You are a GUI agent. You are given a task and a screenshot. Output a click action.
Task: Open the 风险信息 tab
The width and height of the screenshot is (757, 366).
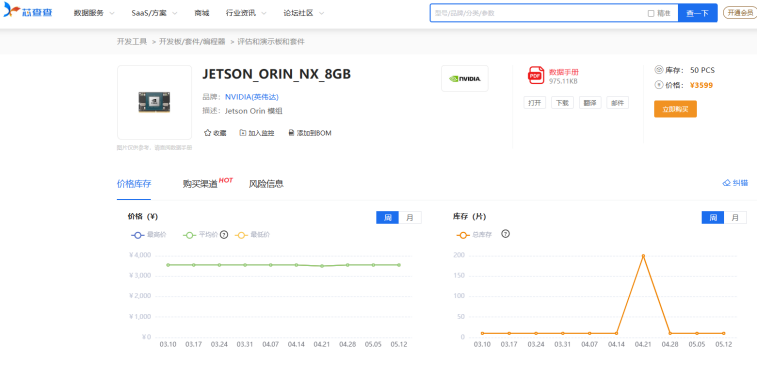click(x=266, y=183)
